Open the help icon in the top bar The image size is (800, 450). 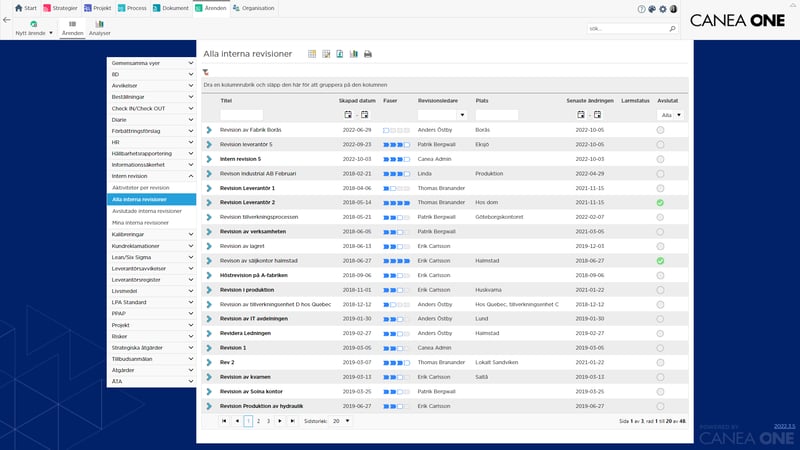pyautogui.click(x=641, y=9)
